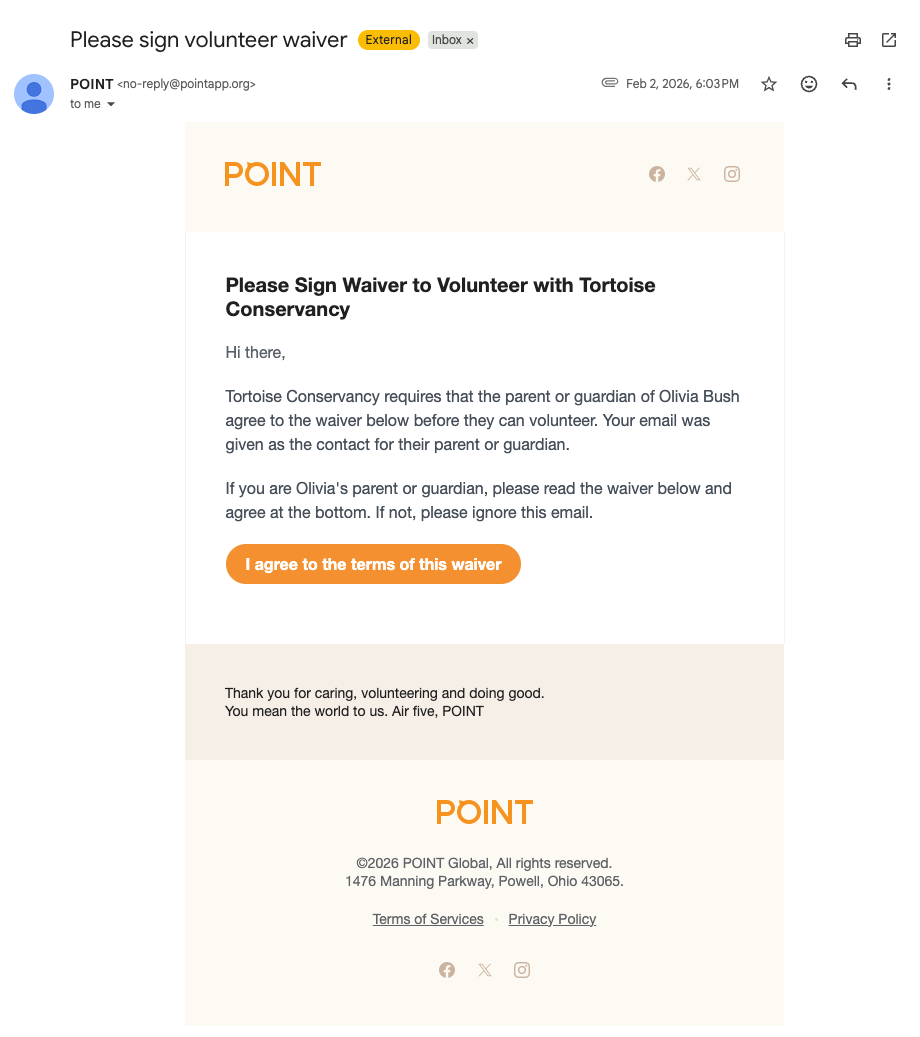Expand recipient details next to 'to me'

[x=111, y=104]
